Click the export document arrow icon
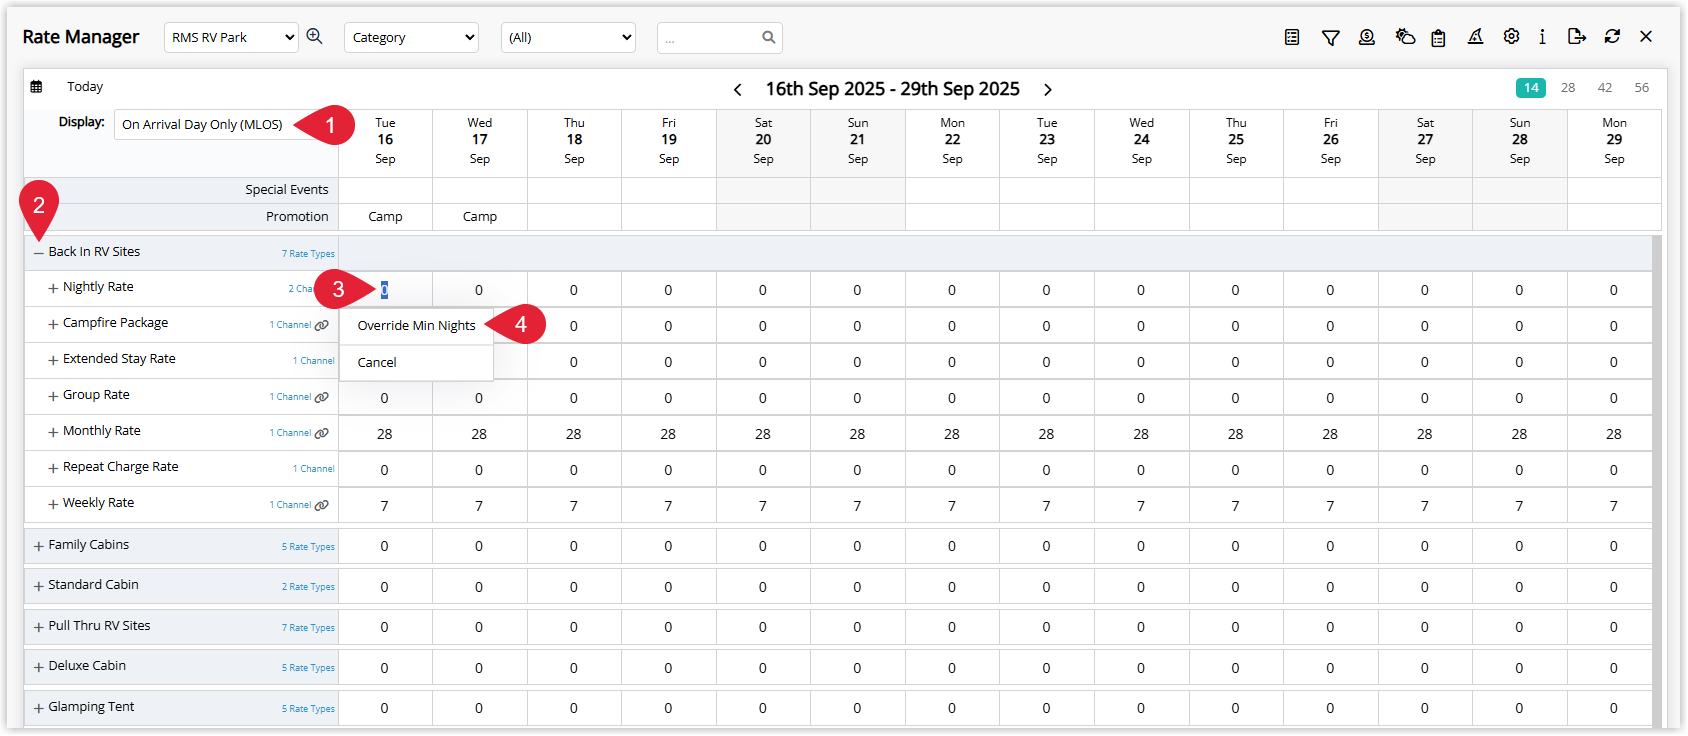 [x=1577, y=36]
